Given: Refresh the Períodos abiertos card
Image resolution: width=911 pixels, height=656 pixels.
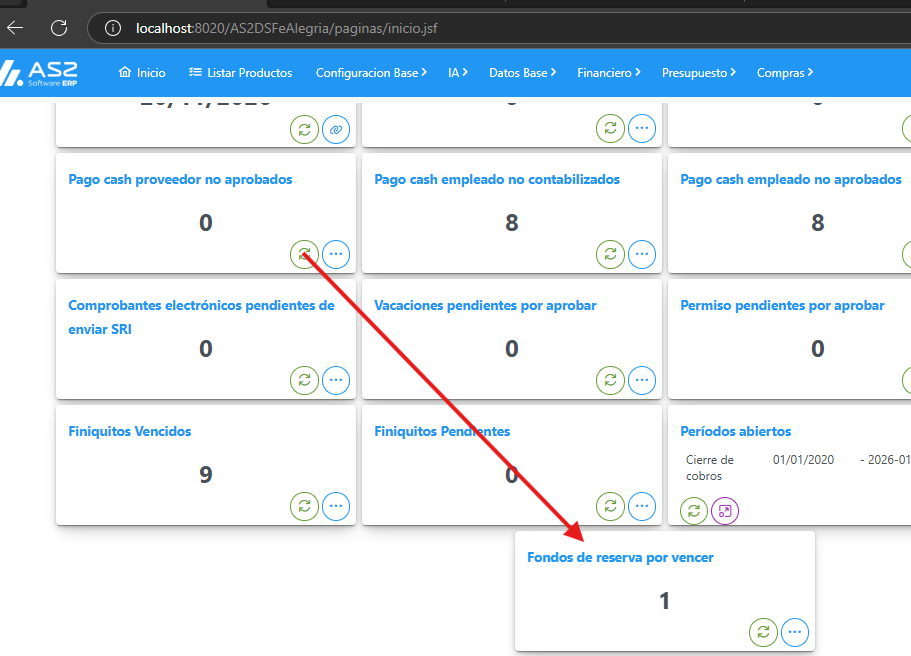Looking at the screenshot, I should point(694,511).
